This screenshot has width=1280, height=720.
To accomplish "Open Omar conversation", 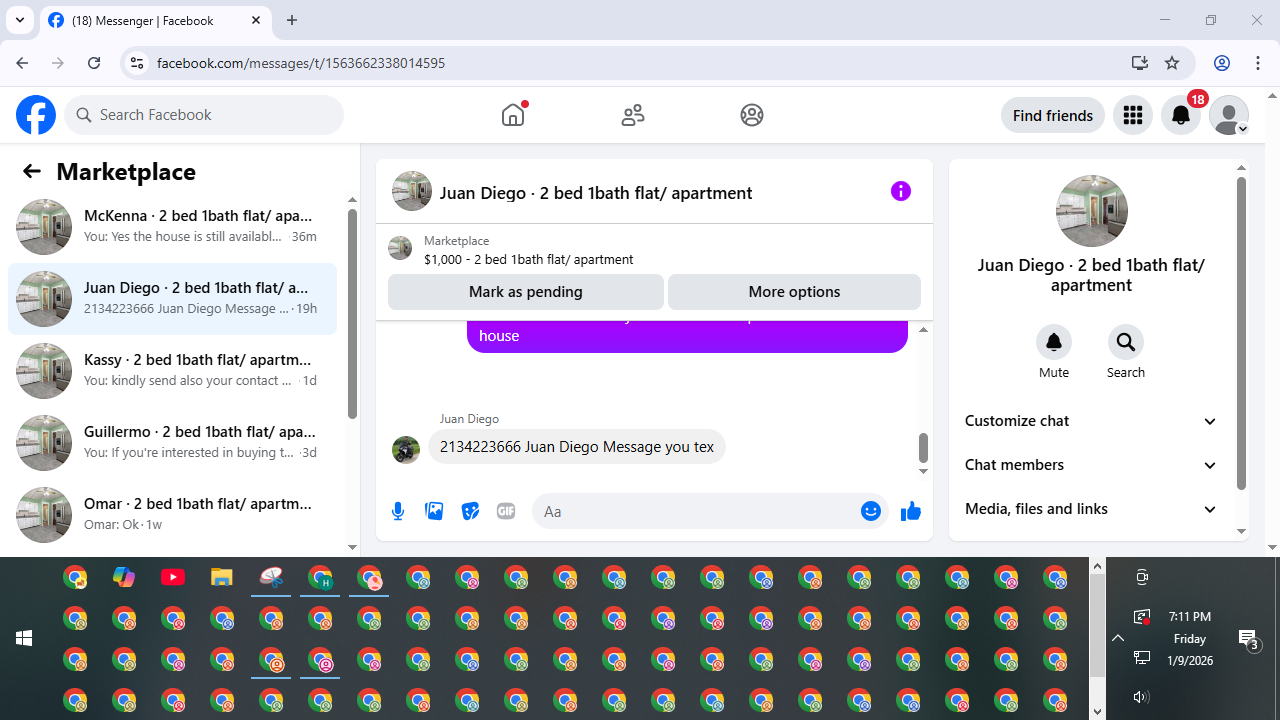I will point(172,515).
